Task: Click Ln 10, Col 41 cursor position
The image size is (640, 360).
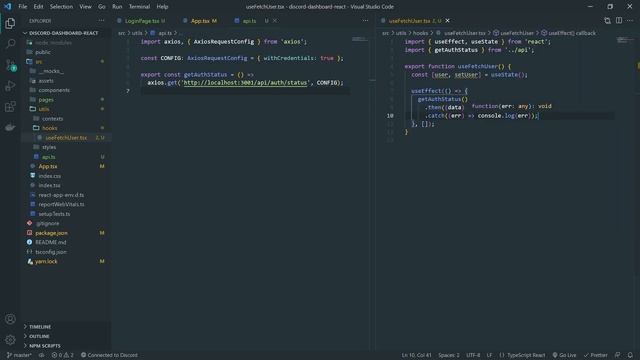Action: (x=416, y=355)
